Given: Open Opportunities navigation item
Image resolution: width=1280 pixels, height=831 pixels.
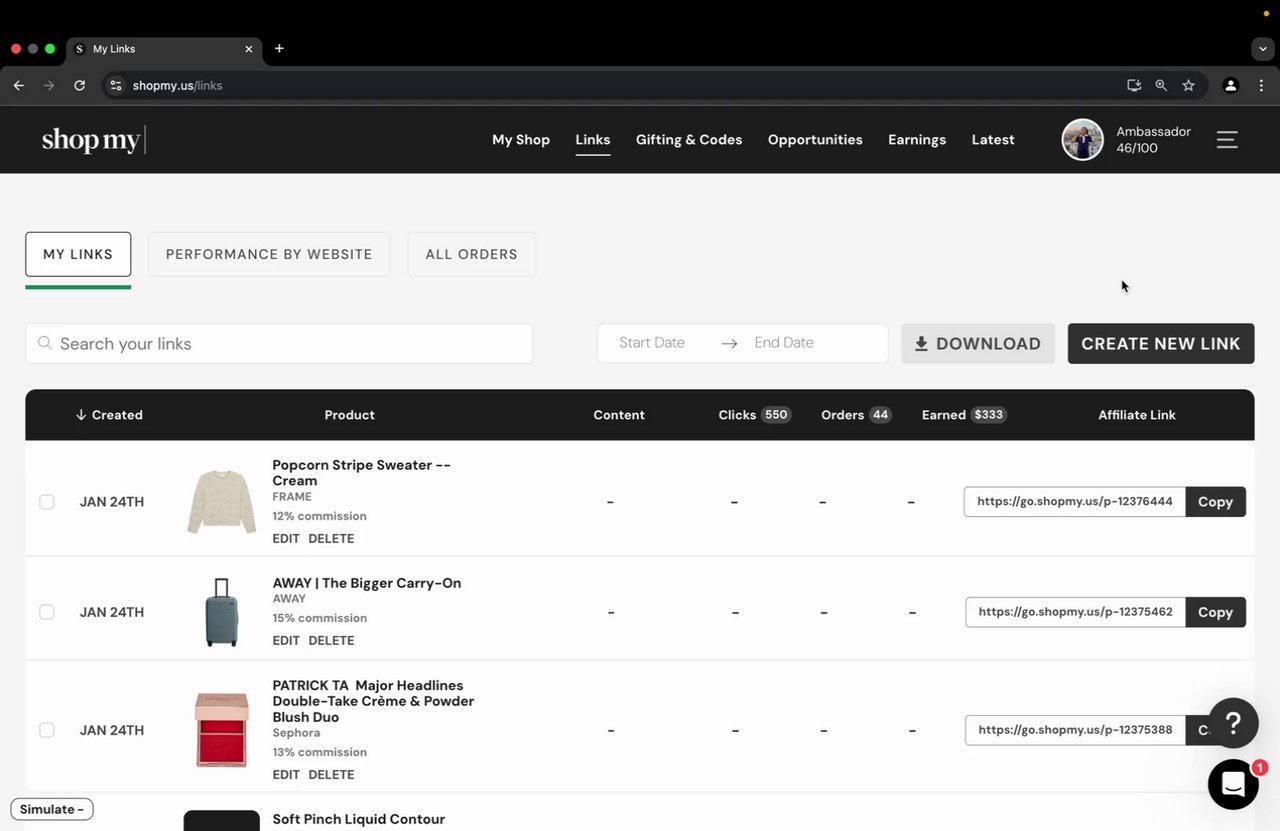Looking at the screenshot, I should click(815, 140).
